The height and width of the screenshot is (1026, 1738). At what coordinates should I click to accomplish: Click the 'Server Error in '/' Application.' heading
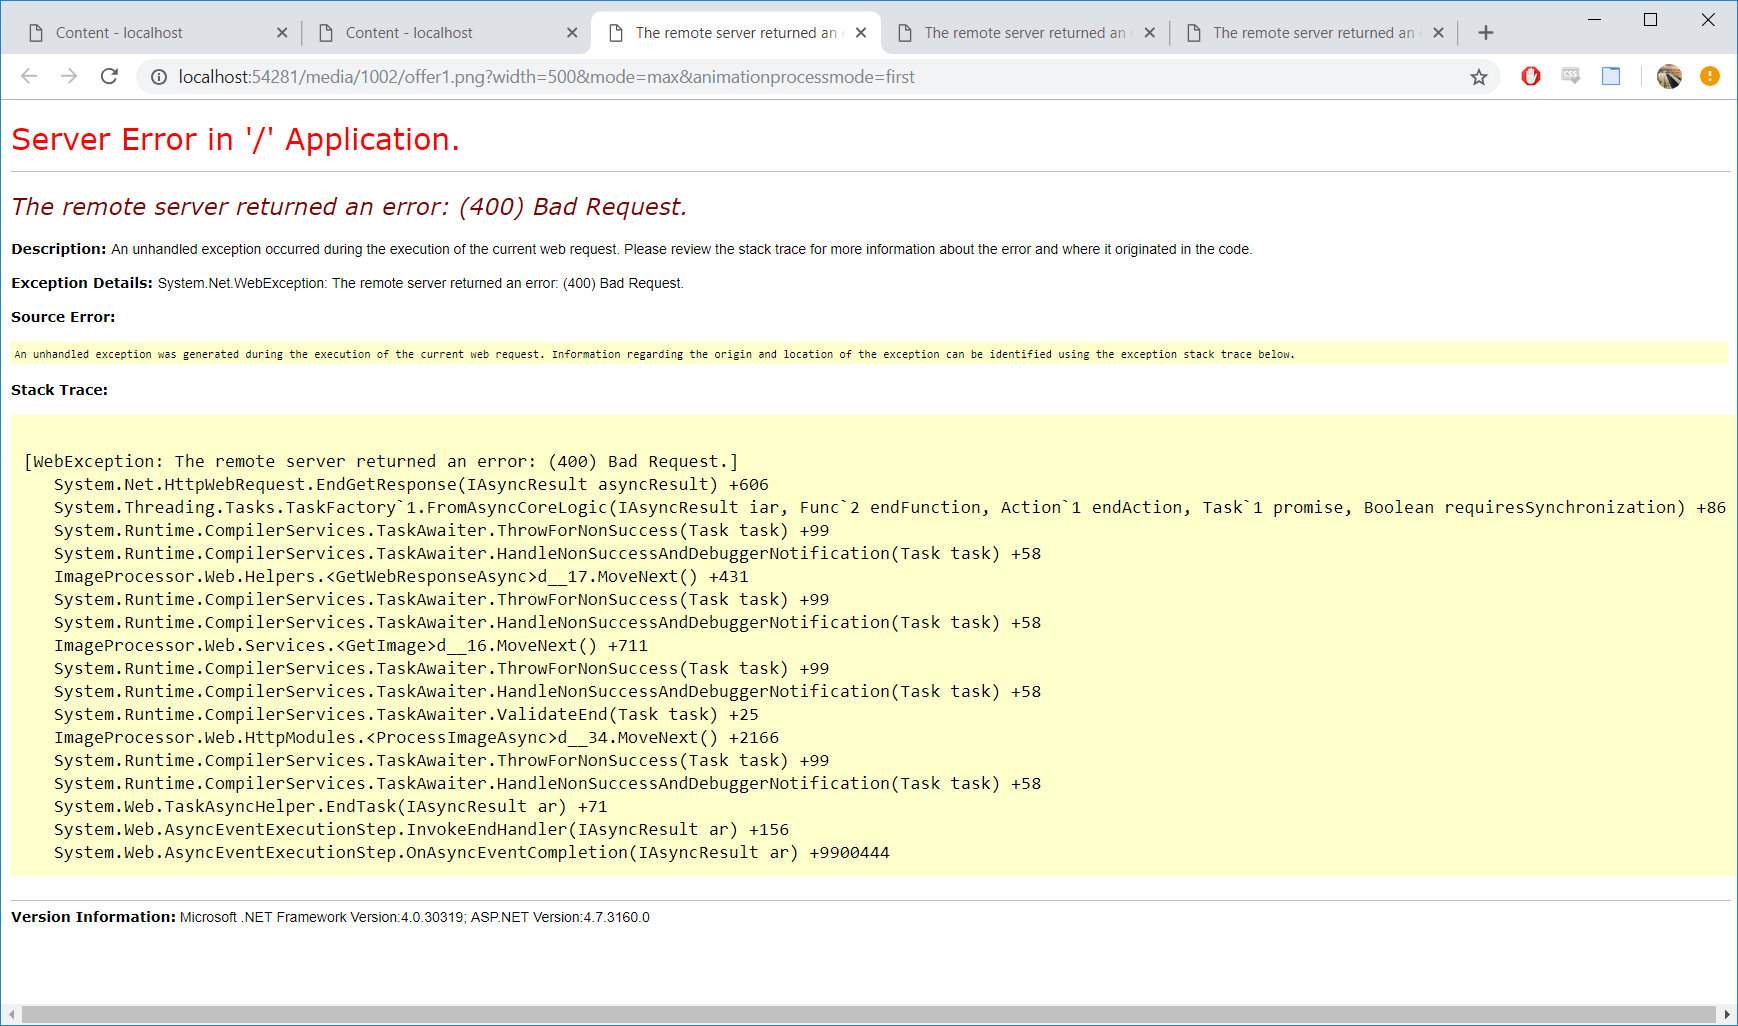click(235, 140)
